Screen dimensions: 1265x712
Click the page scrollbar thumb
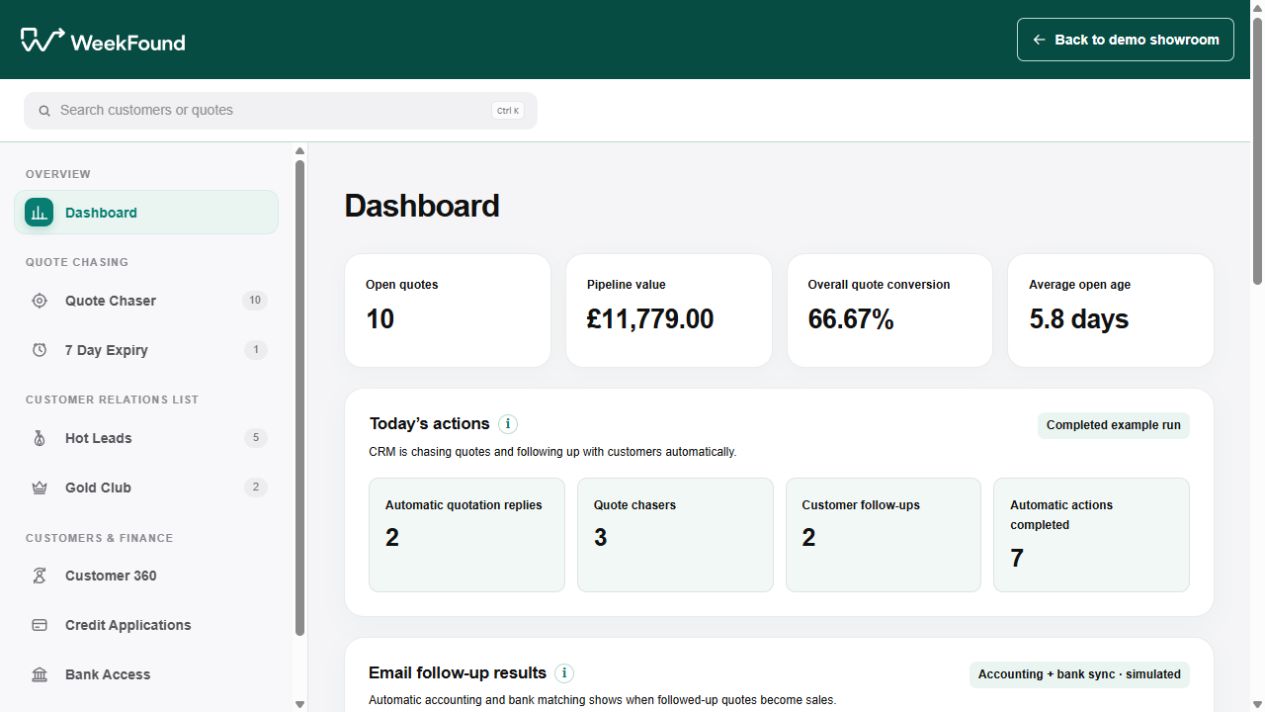pos(1257,151)
